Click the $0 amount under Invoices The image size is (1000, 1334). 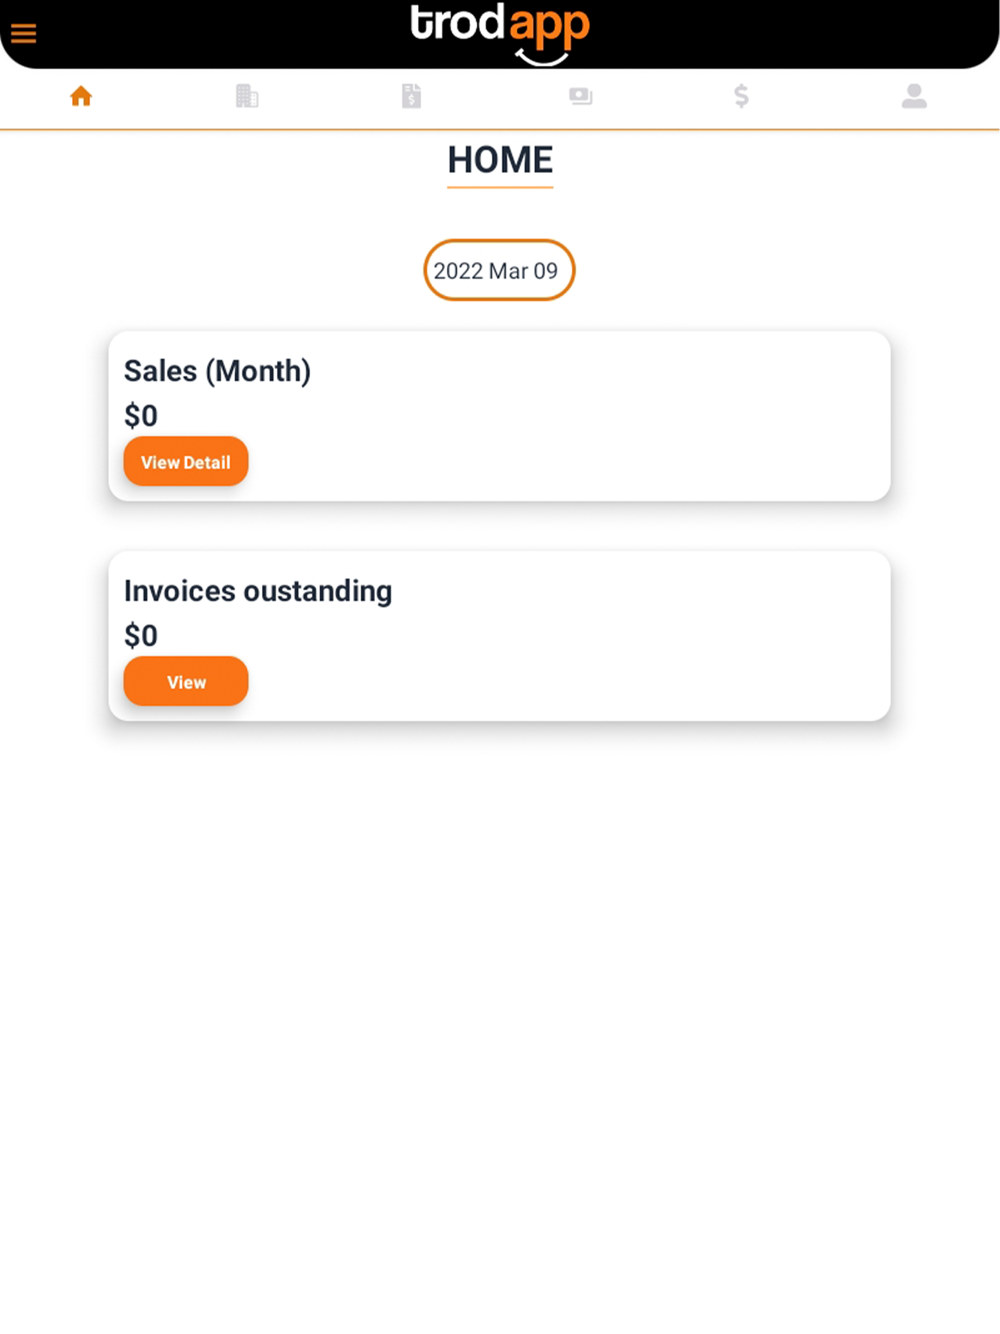[141, 636]
